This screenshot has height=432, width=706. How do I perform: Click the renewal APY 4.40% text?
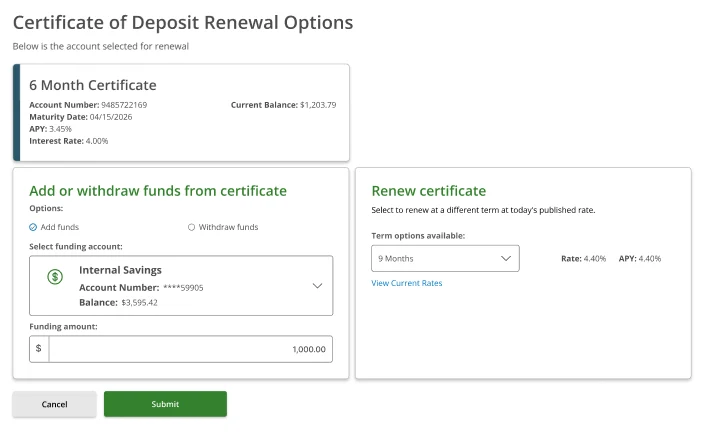coord(640,259)
